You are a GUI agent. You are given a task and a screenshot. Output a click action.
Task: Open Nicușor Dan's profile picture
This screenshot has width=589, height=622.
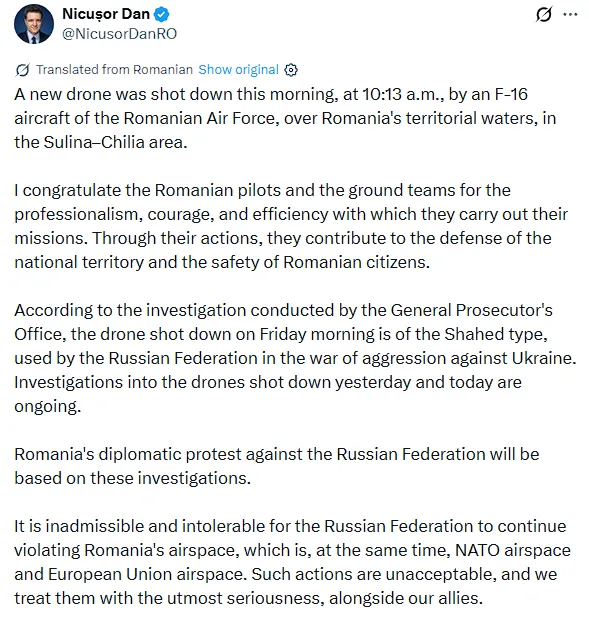pos(34,24)
